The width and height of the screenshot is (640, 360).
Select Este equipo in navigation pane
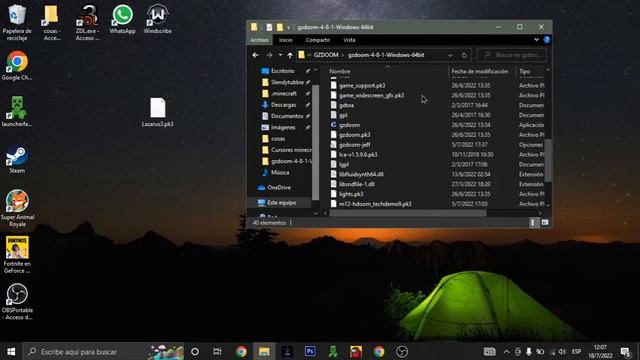coord(282,202)
